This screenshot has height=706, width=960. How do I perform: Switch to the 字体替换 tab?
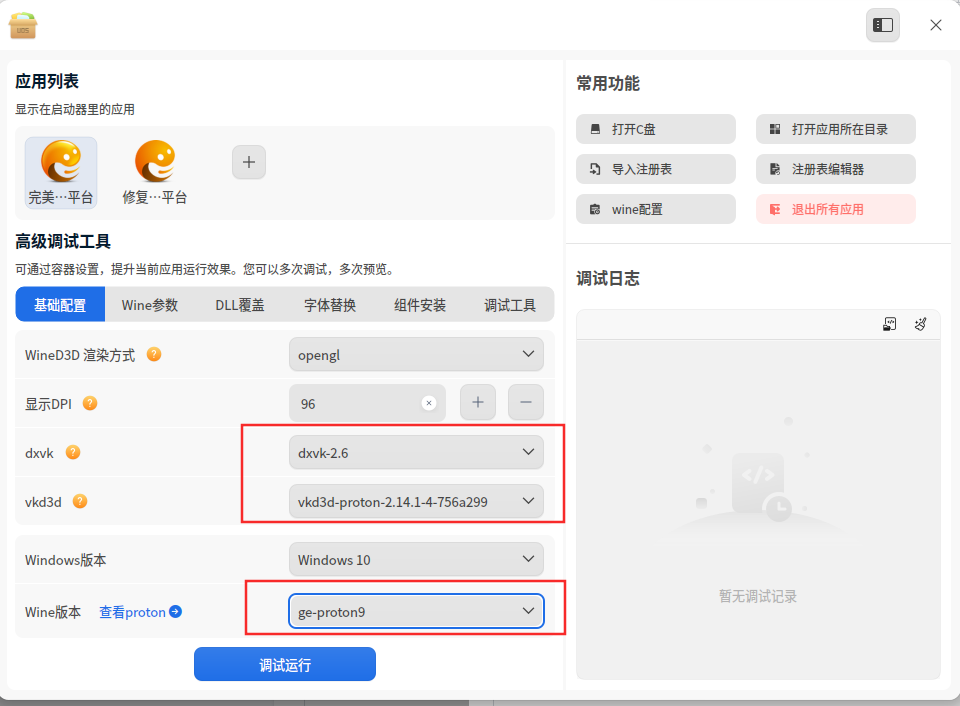(330, 304)
